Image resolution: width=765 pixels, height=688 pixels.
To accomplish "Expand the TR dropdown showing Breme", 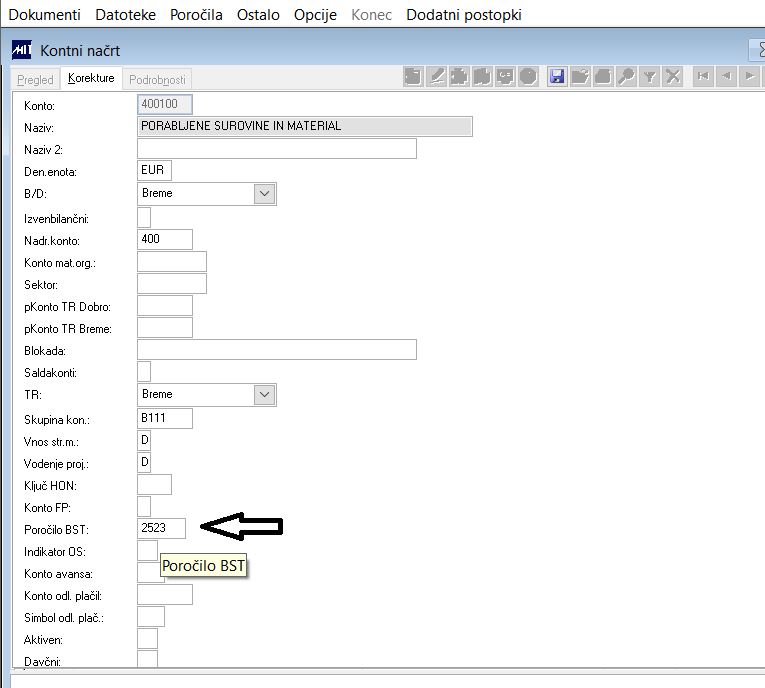I will coord(264,395).
